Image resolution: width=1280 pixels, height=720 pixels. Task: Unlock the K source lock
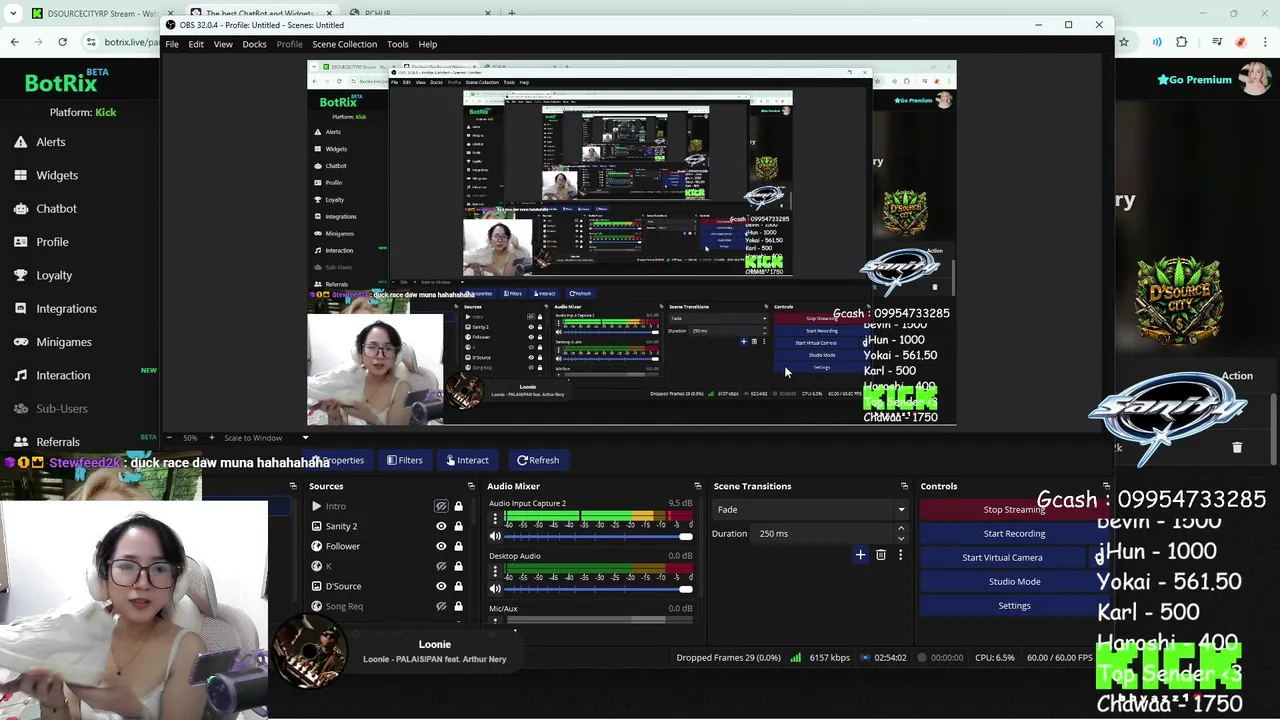(x=458, y=566)
